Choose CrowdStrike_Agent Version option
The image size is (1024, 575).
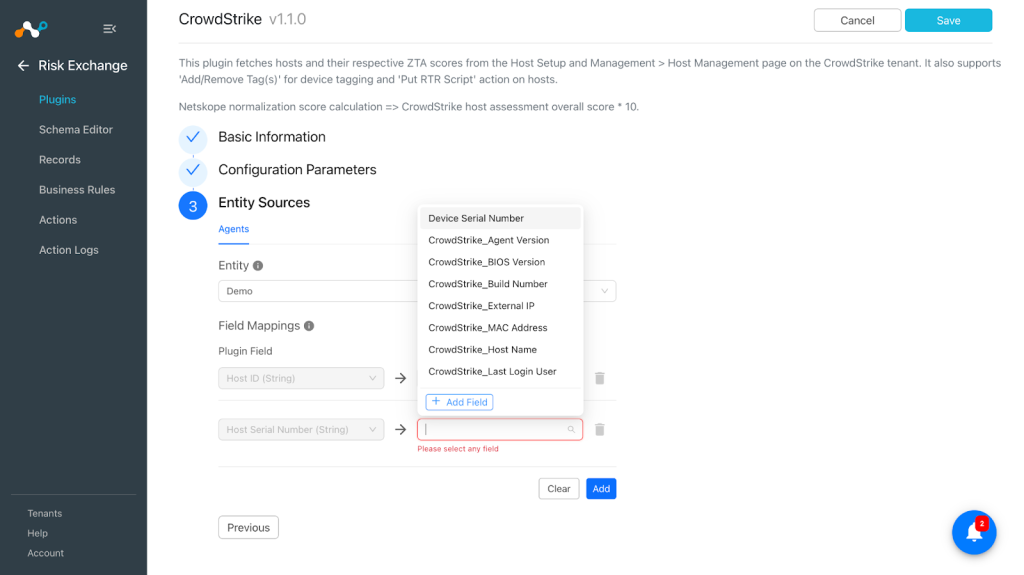[500, 240]
